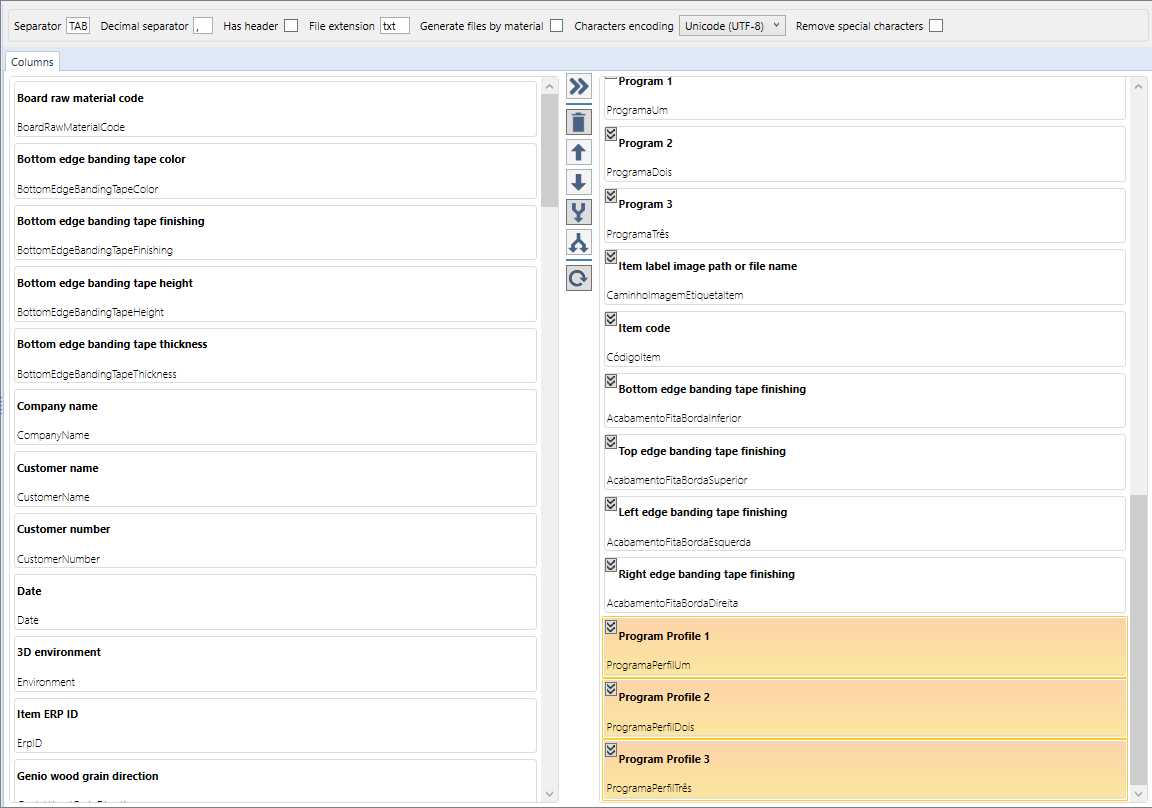Viewport: 1152px width, 808px height.
Task: Open the Characters encoding dropdown
Action: click(x=732, y=26)
